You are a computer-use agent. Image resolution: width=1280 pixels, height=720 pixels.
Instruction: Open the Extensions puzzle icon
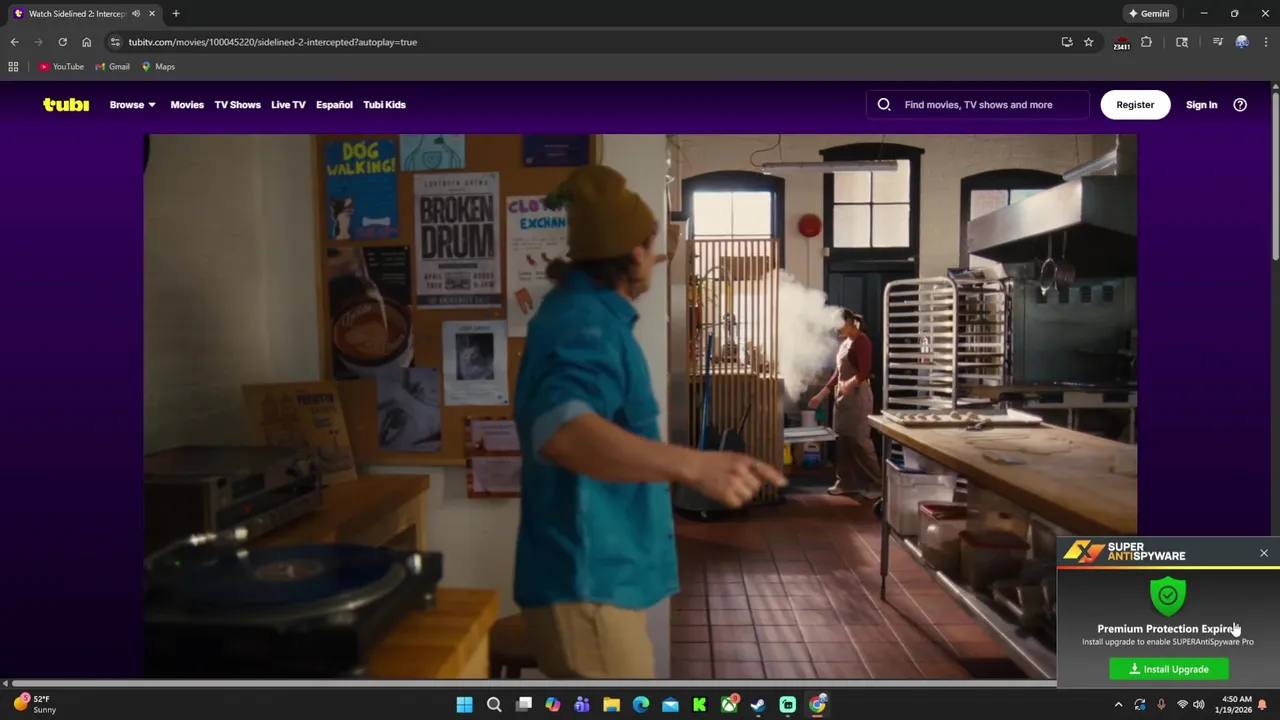pos(1147,42)
